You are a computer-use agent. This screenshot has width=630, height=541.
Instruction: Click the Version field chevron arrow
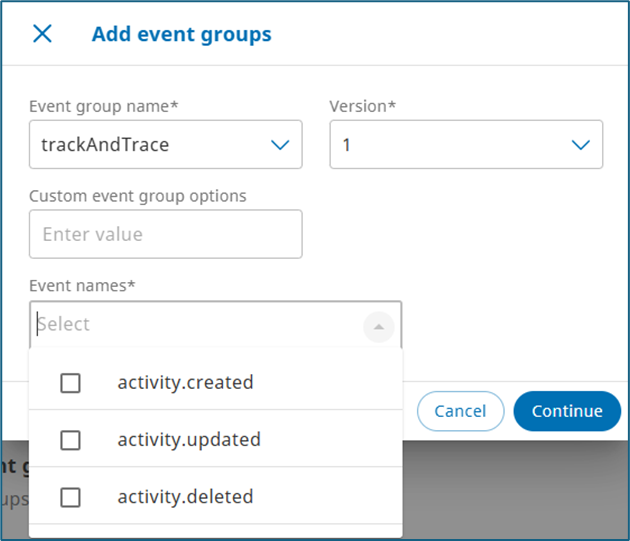[x=580, y=145]
